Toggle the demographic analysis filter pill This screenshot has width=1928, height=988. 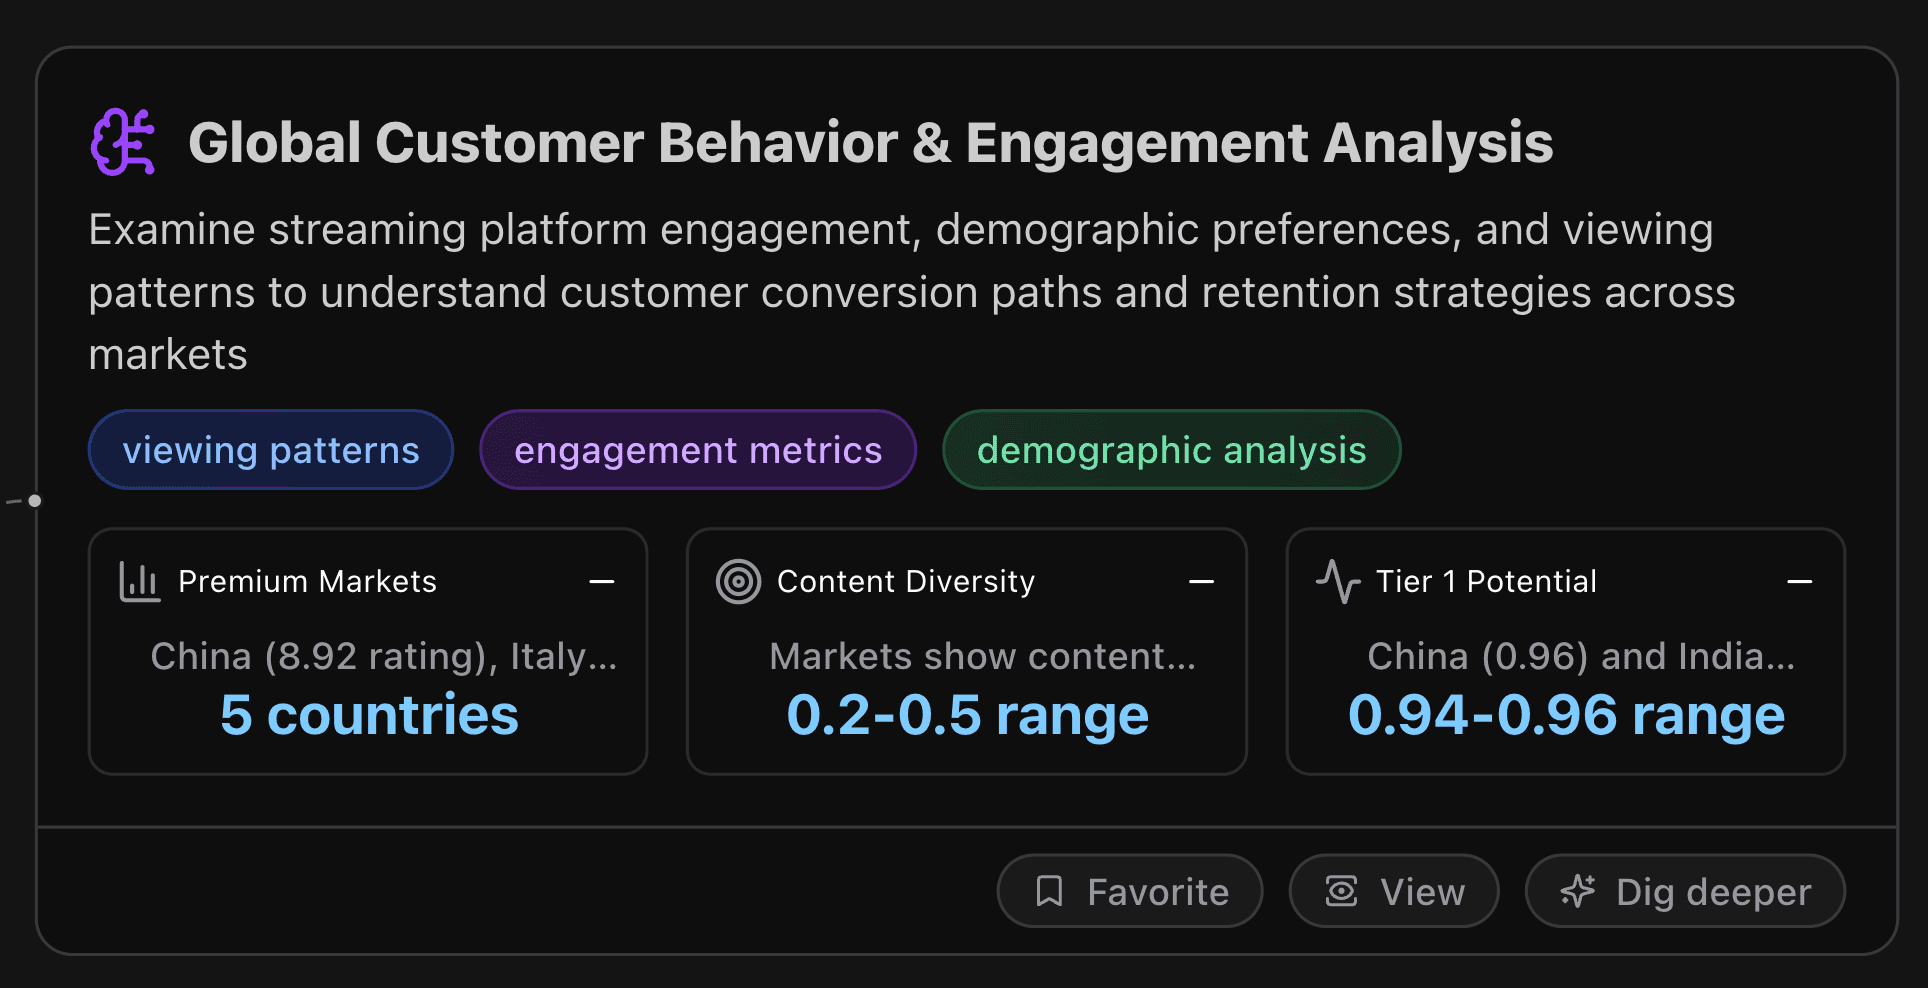click(x=1171, y=450)
